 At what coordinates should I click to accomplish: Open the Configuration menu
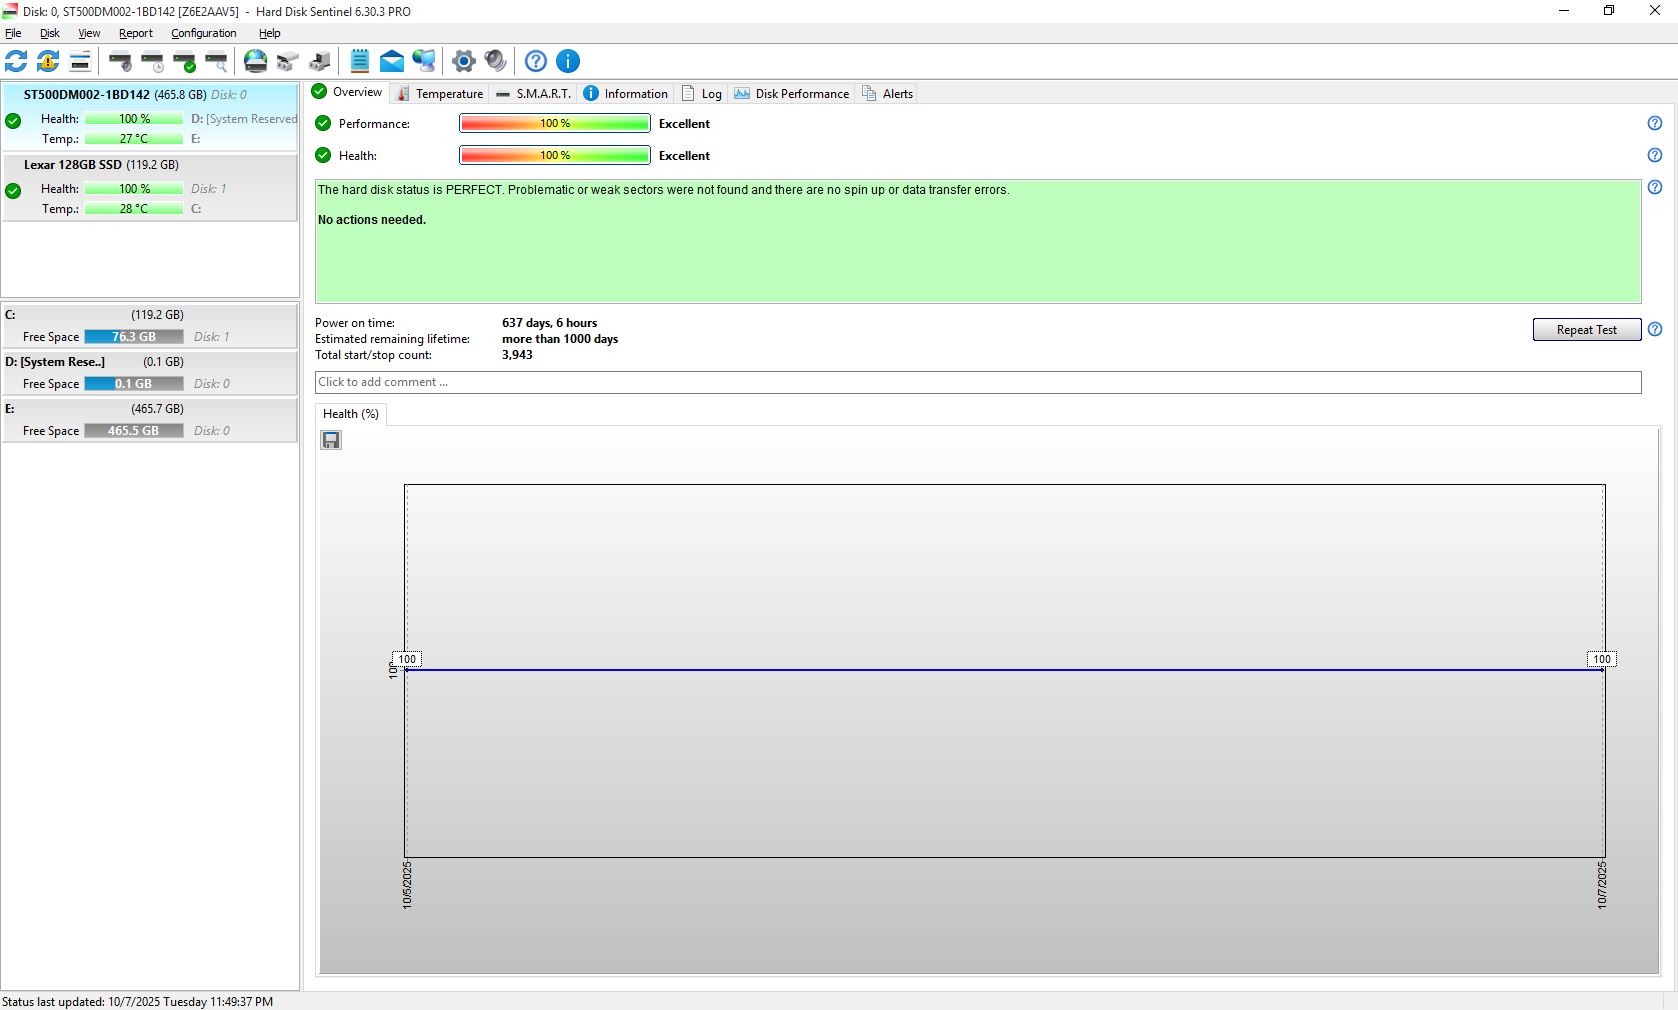203,33
